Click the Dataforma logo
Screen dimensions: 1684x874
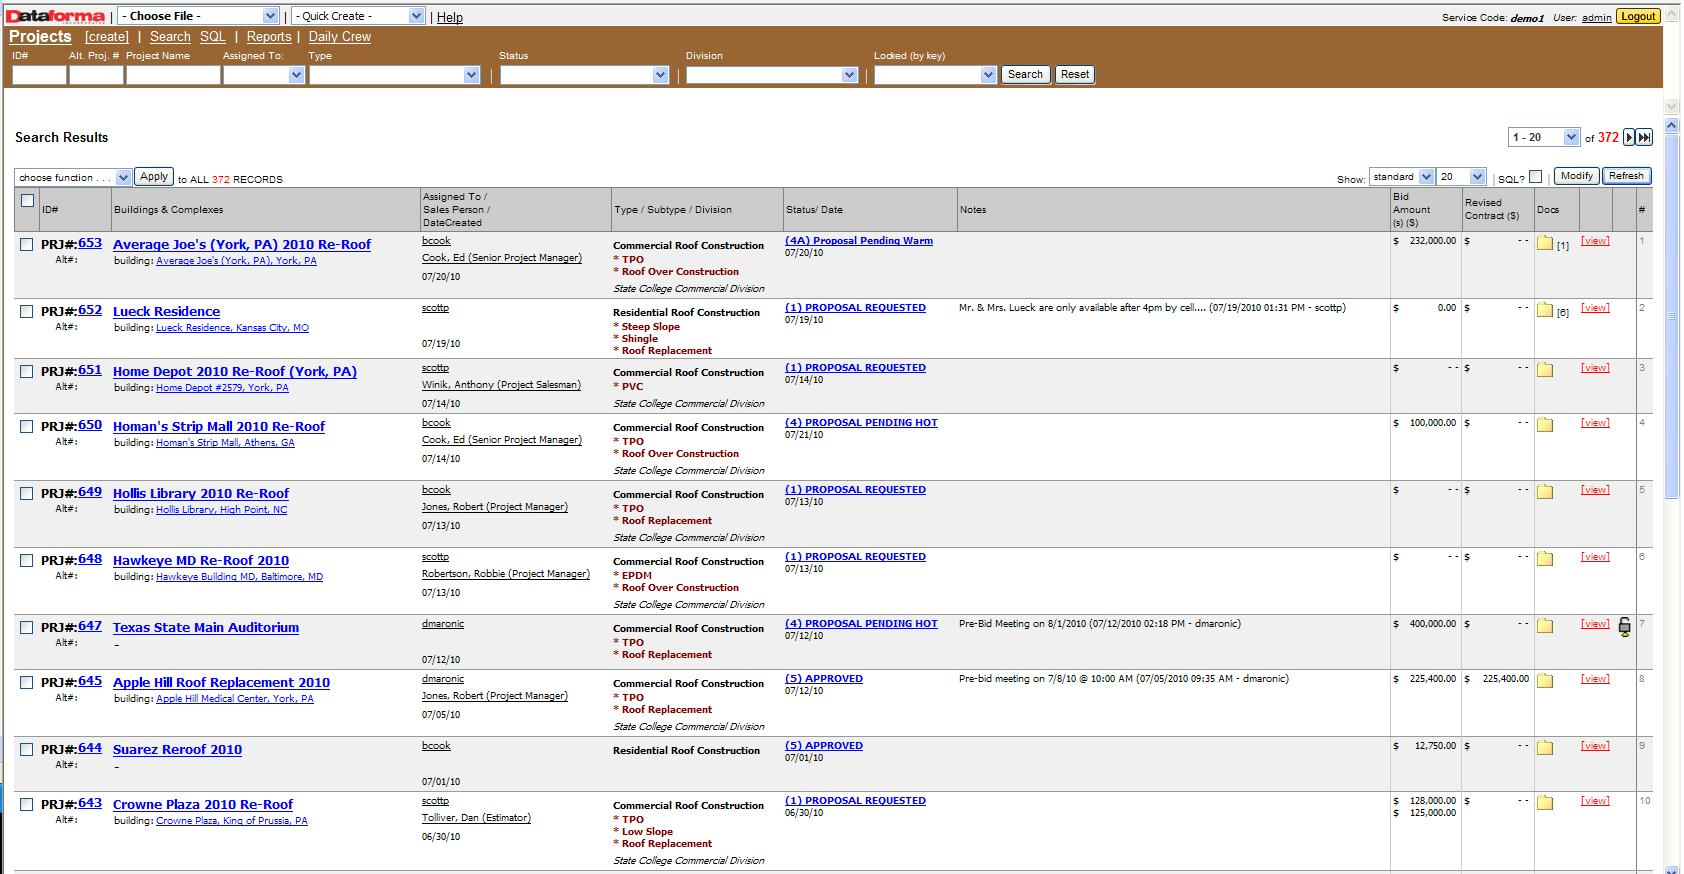tap(56, 16)
